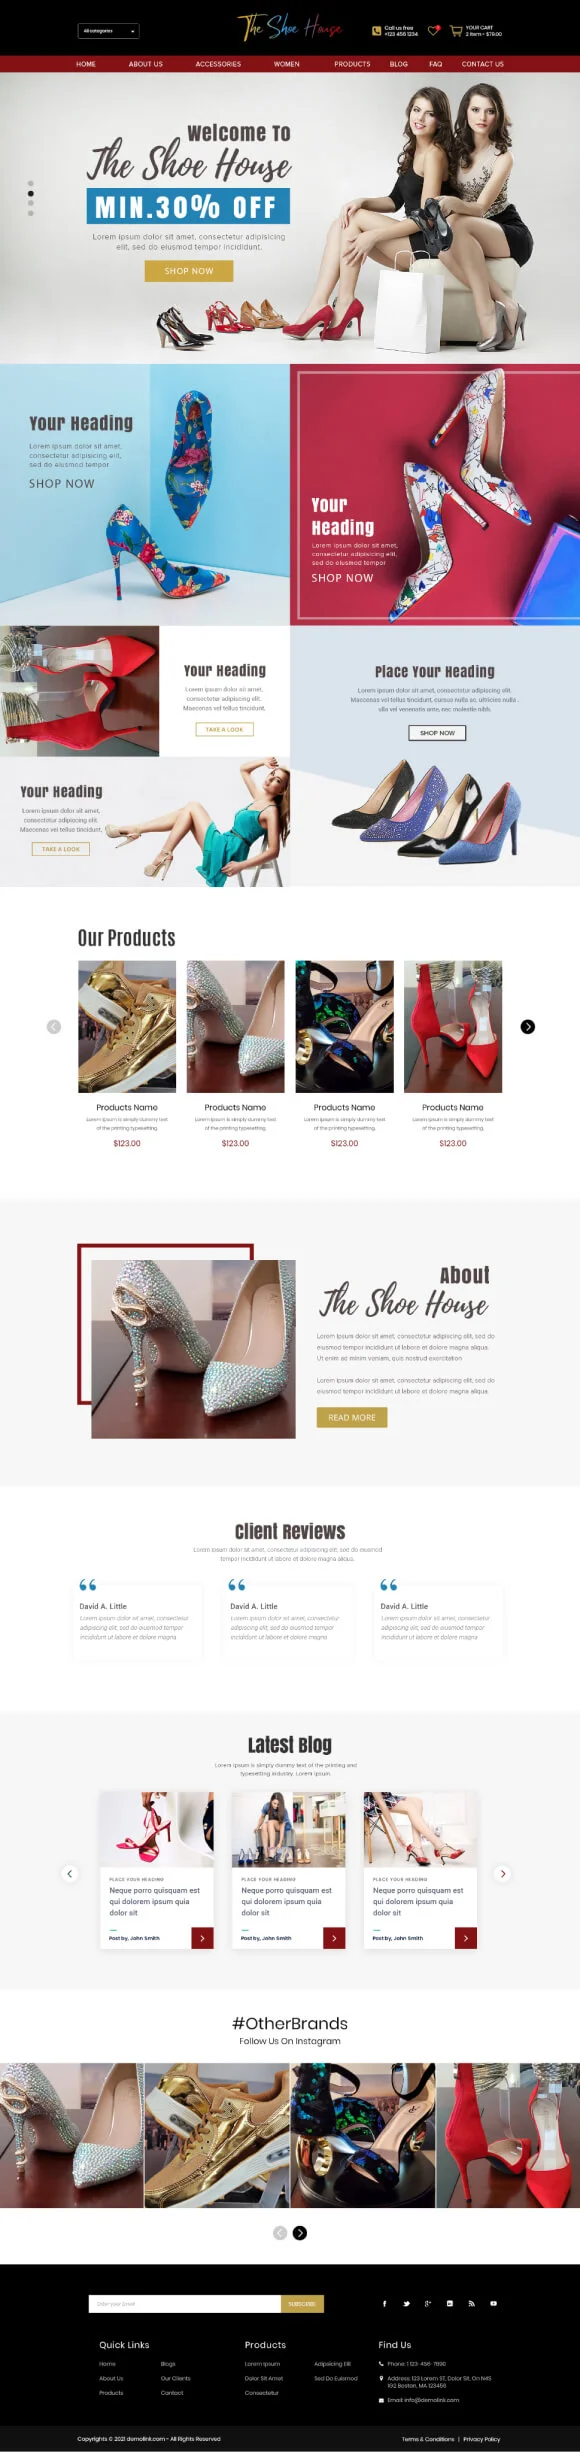The height and width of the screenshot is (2452, 580).
Task: Show next products with right arrow
Action: click(x=528, y=1027)
